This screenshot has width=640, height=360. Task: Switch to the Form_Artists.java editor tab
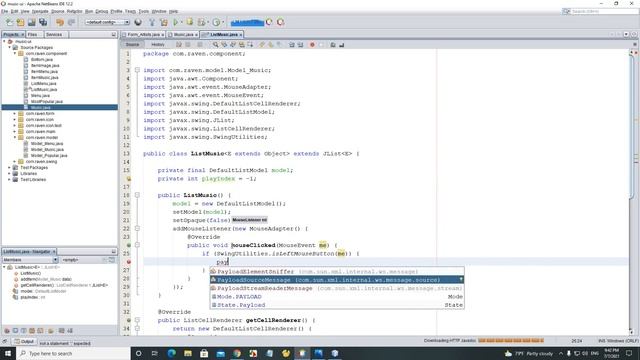pyautogui.click(x=143, y=35)
